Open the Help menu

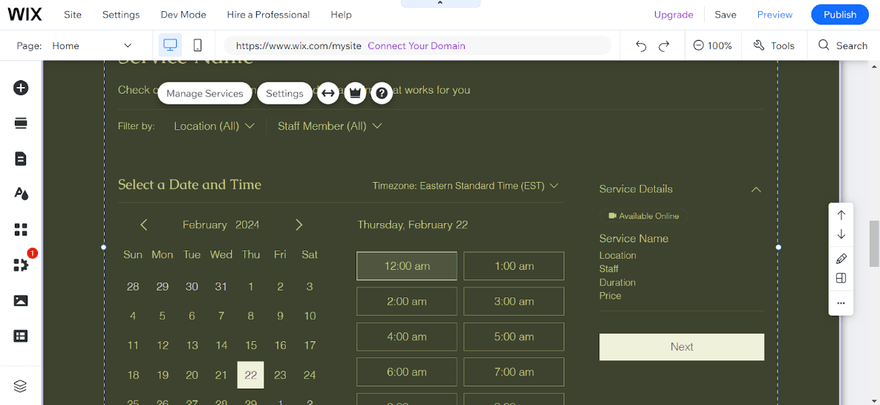pyautogui.click(x=341, y=15)
